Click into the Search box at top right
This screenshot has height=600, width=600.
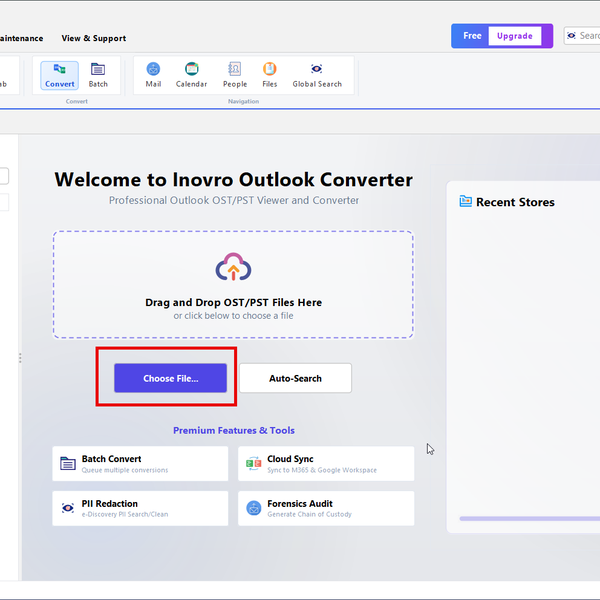point(582,36)
